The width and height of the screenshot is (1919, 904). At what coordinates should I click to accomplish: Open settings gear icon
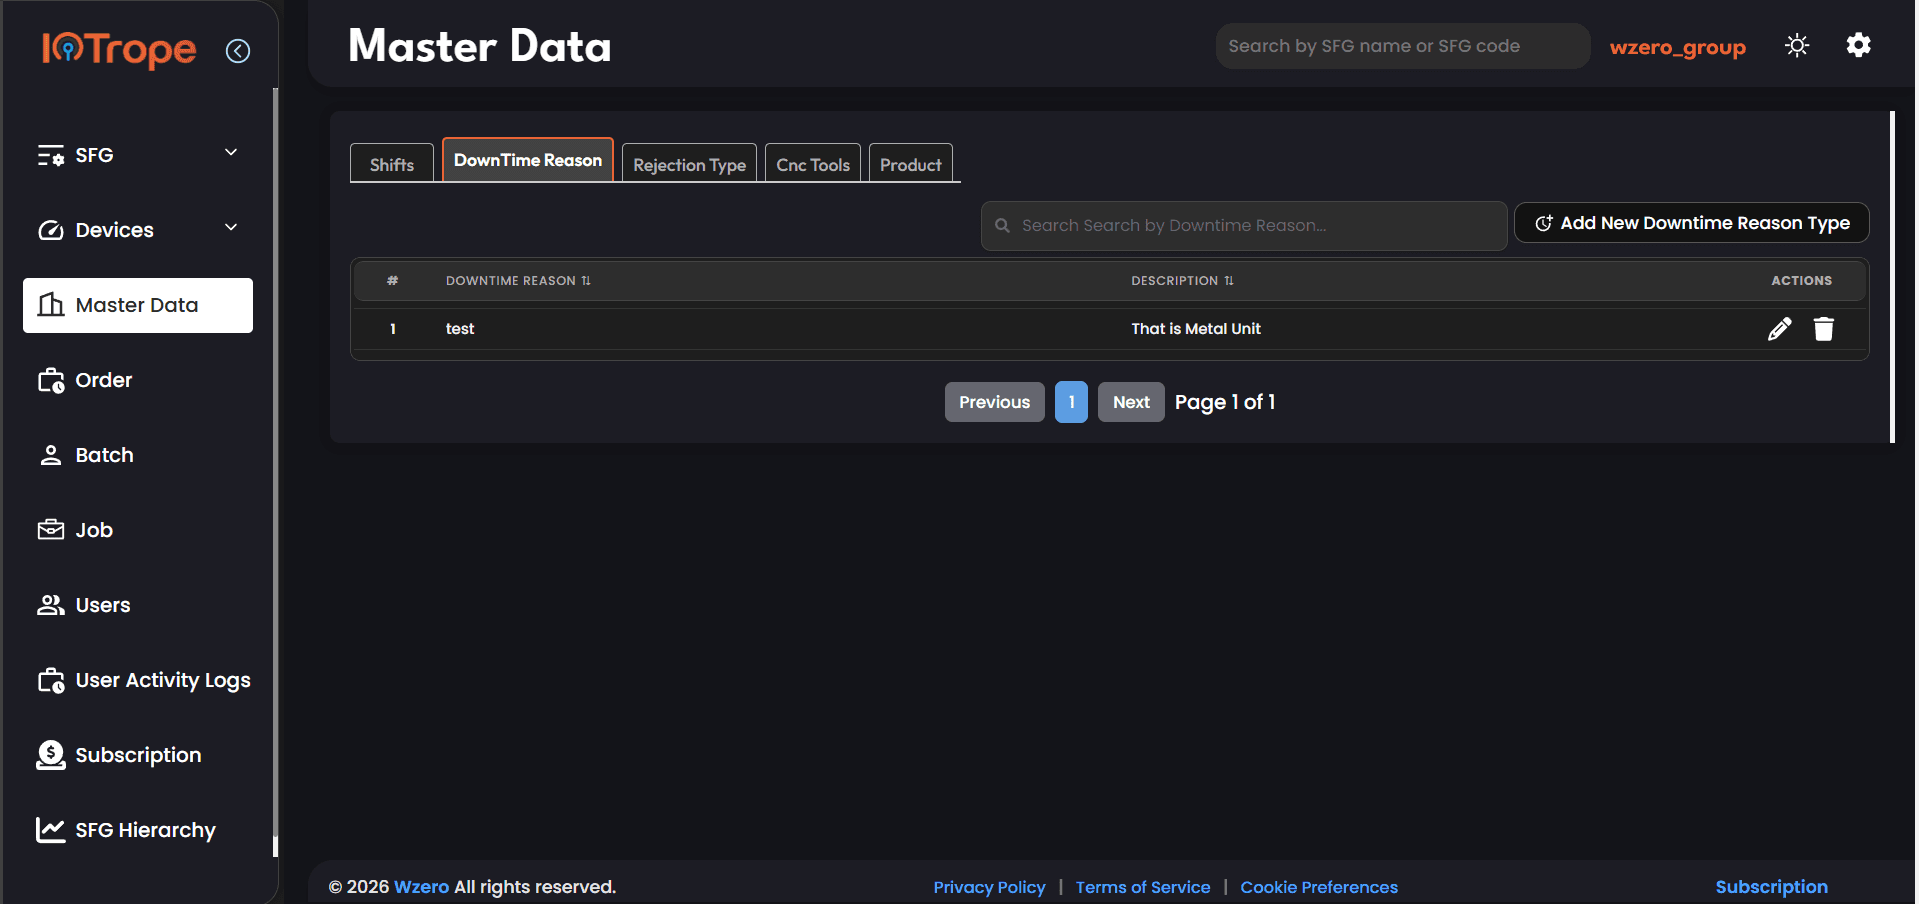(x=1858, y=45)
